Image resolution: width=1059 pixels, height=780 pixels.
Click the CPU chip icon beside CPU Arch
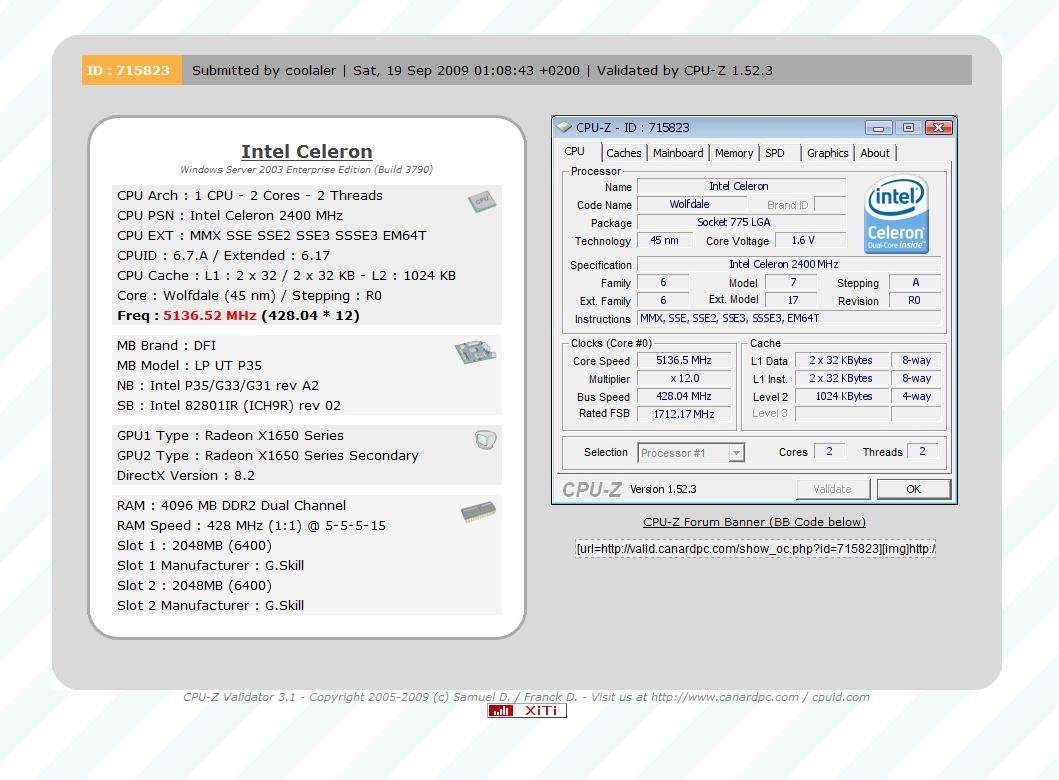coord(482,201)
